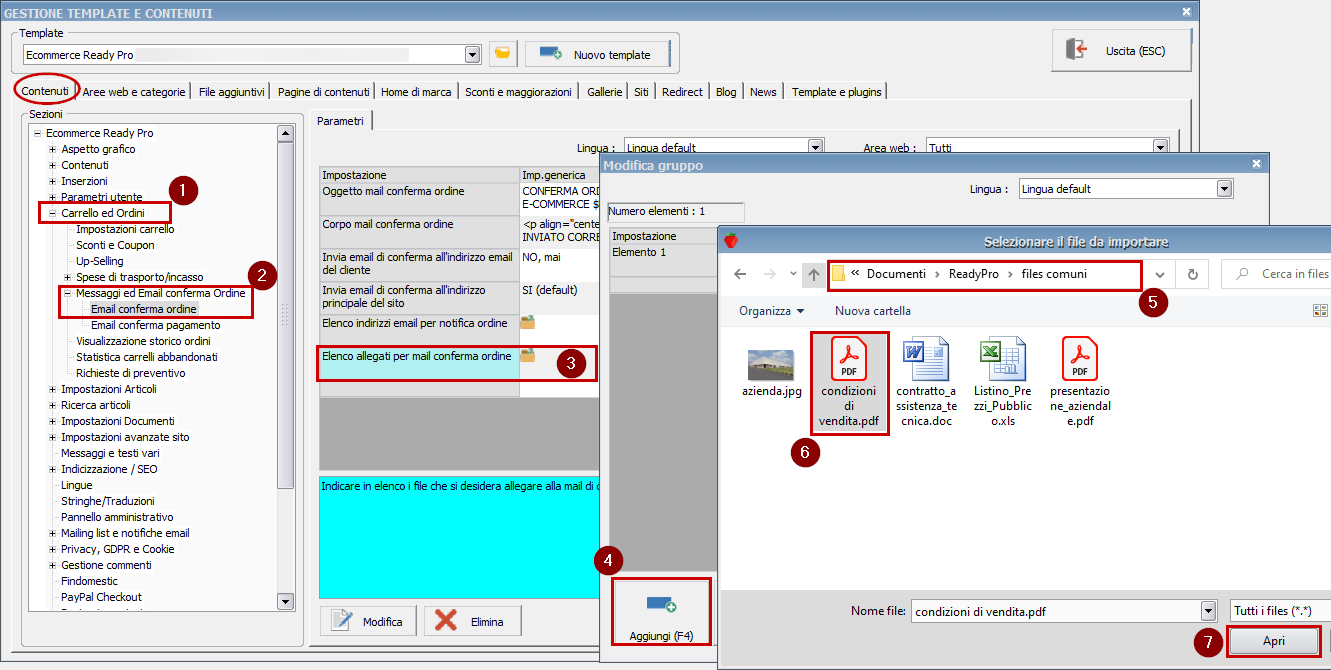Open the Gallerie tab
This screenshot has height=670, width=1331.
pyautogui.click(x=604, y=91)
